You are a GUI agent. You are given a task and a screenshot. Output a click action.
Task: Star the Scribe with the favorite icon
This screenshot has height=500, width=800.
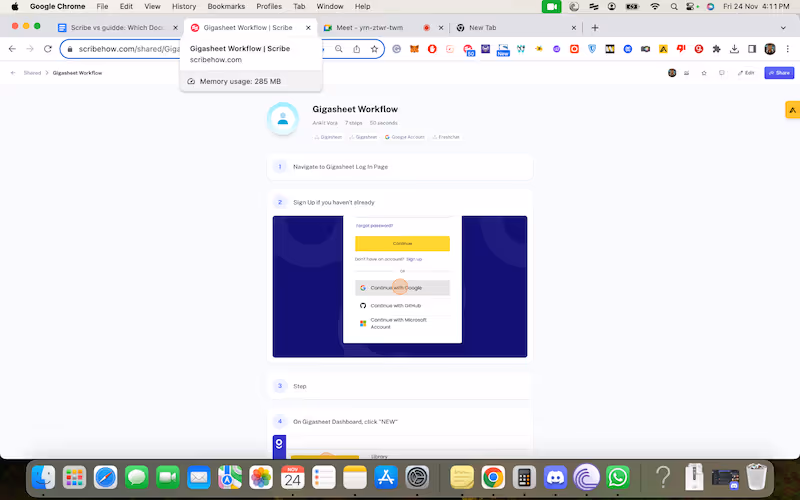[x=704, y=73]
